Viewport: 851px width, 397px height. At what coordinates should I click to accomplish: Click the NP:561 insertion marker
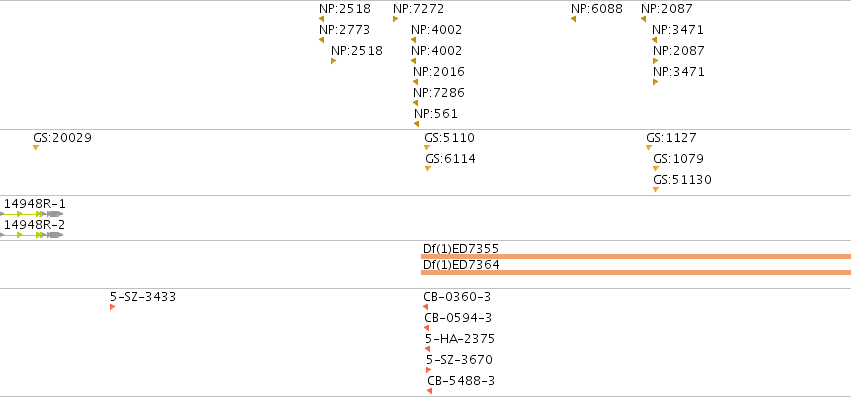[x=416, y=124]
